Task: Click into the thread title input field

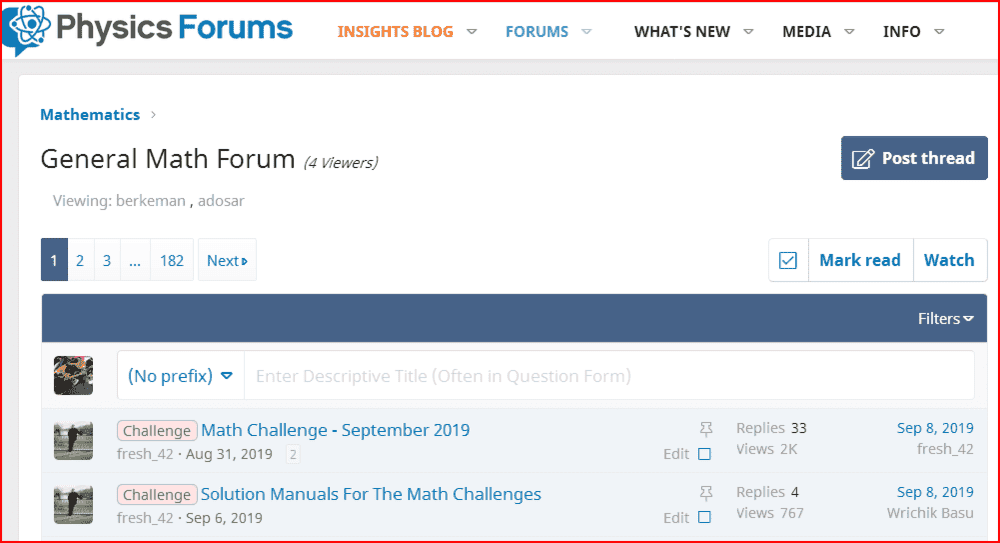Action: [x=609, y=376]
